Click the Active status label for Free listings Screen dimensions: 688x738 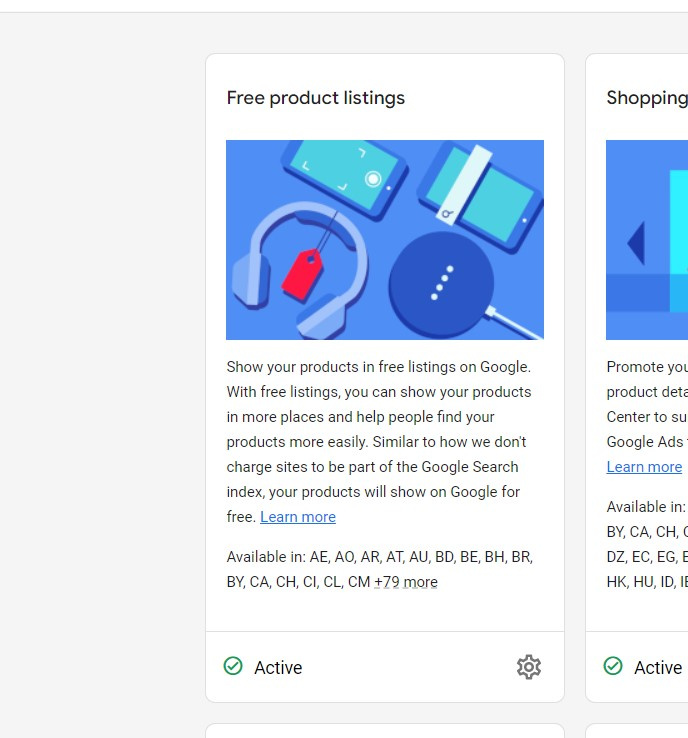tap(278, 668)
